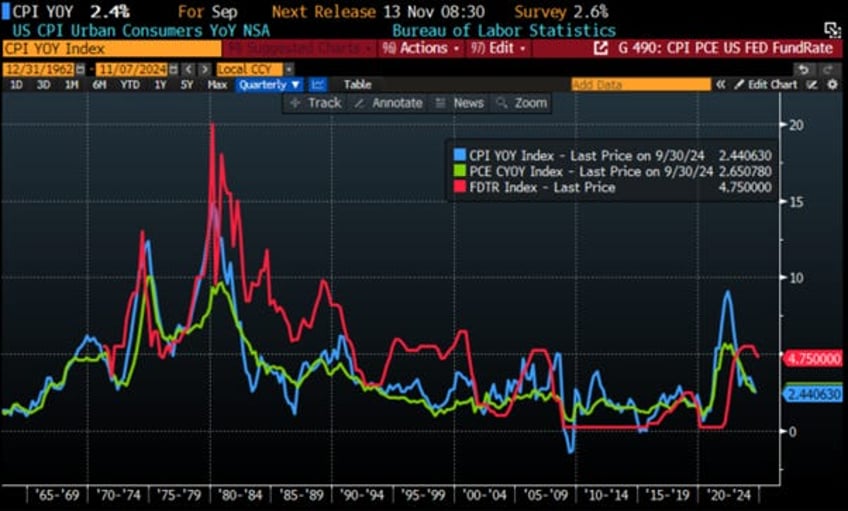Click the '20-'24 x-axis label
848x511 pixels.
point(730,494)
